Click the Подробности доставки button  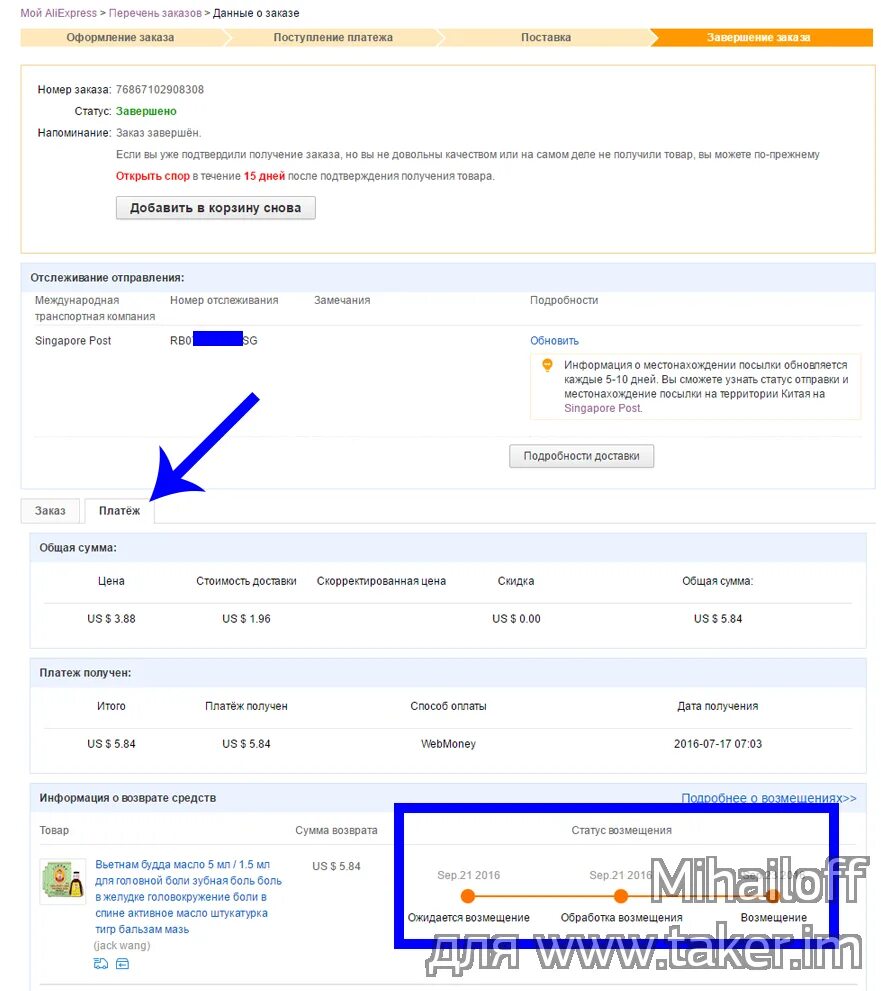pos(581,456)
